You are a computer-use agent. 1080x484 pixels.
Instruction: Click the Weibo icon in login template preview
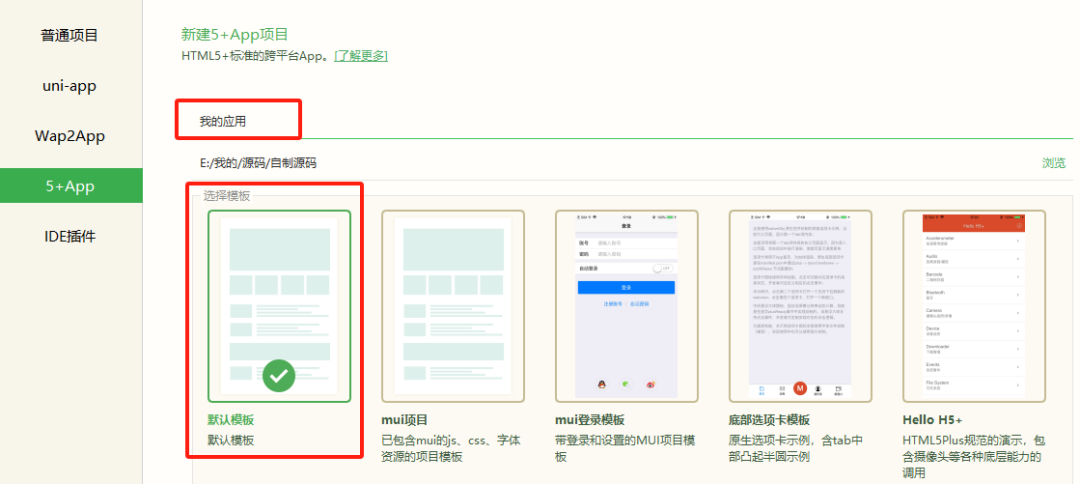(652, 383)
